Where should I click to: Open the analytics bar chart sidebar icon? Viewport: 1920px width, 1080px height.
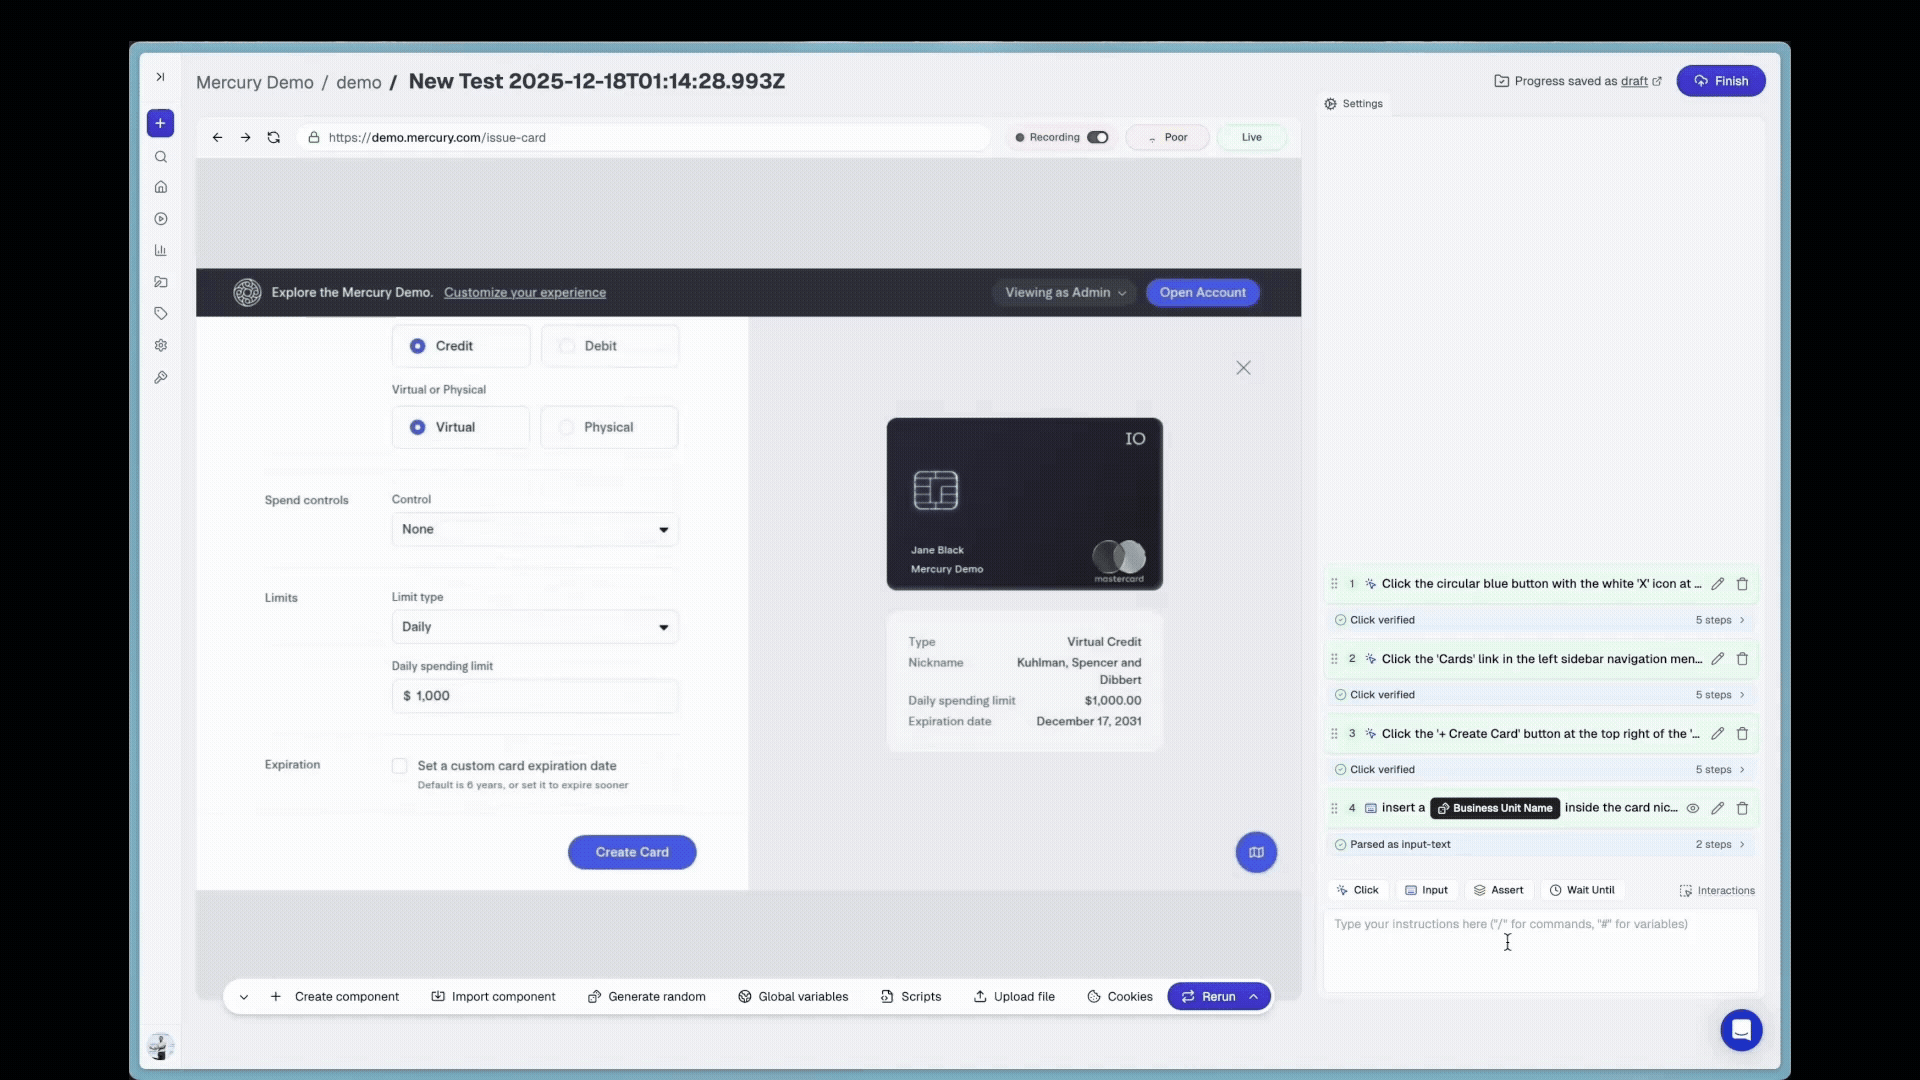pos(160,250)
